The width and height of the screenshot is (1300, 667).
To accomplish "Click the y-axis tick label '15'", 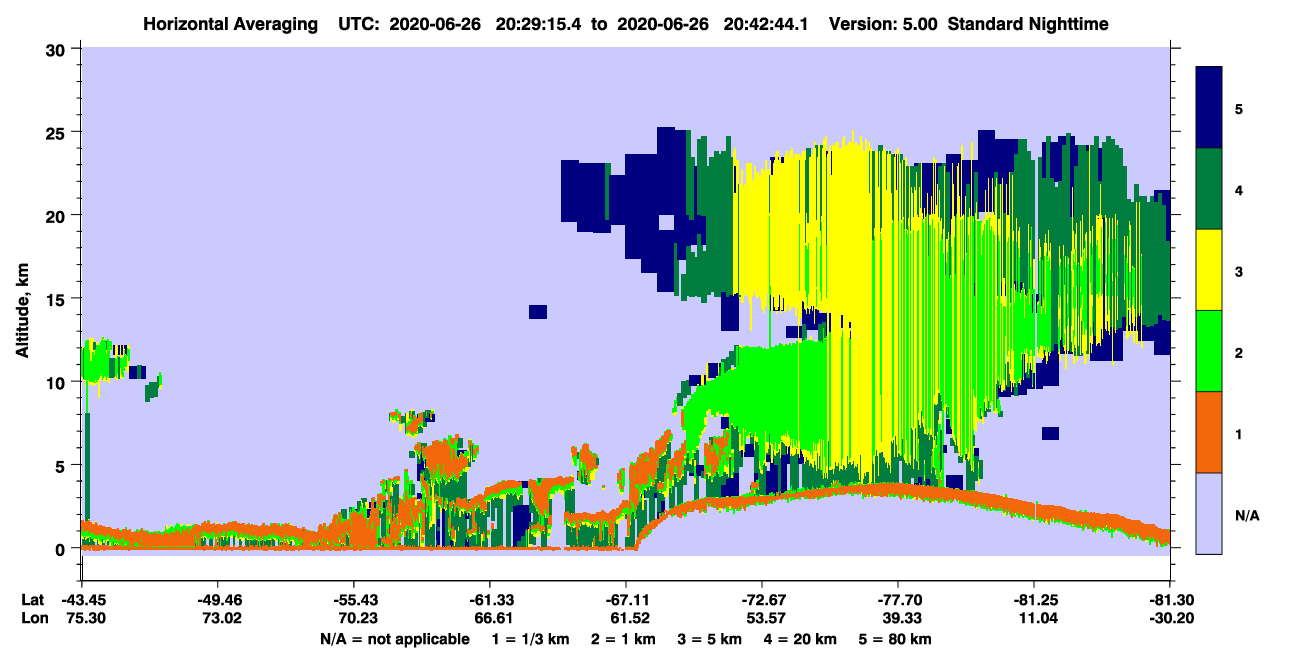I will click(x=56, y=299).
